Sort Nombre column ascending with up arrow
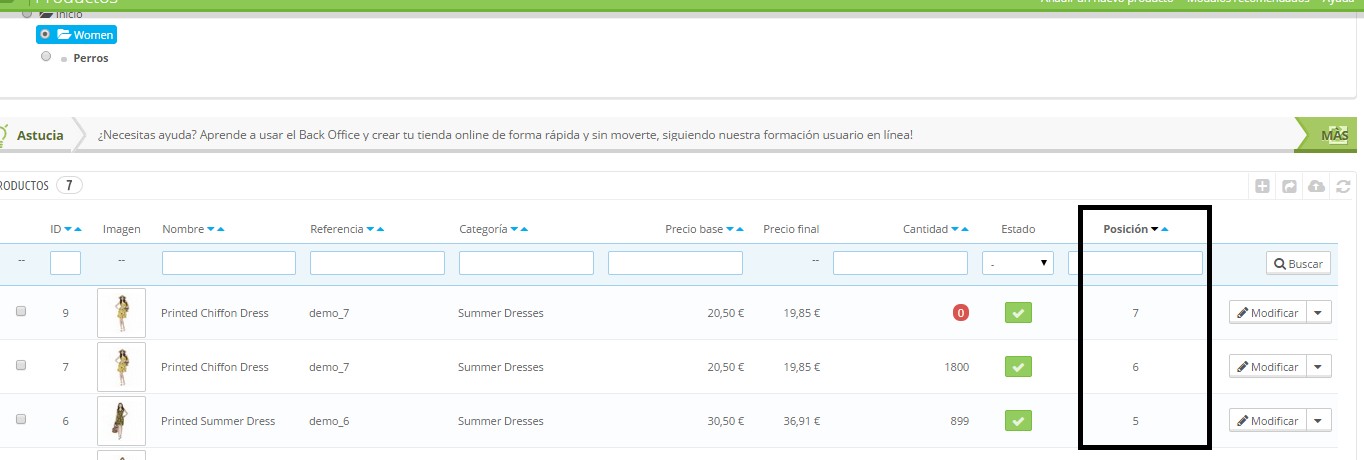 221,230
